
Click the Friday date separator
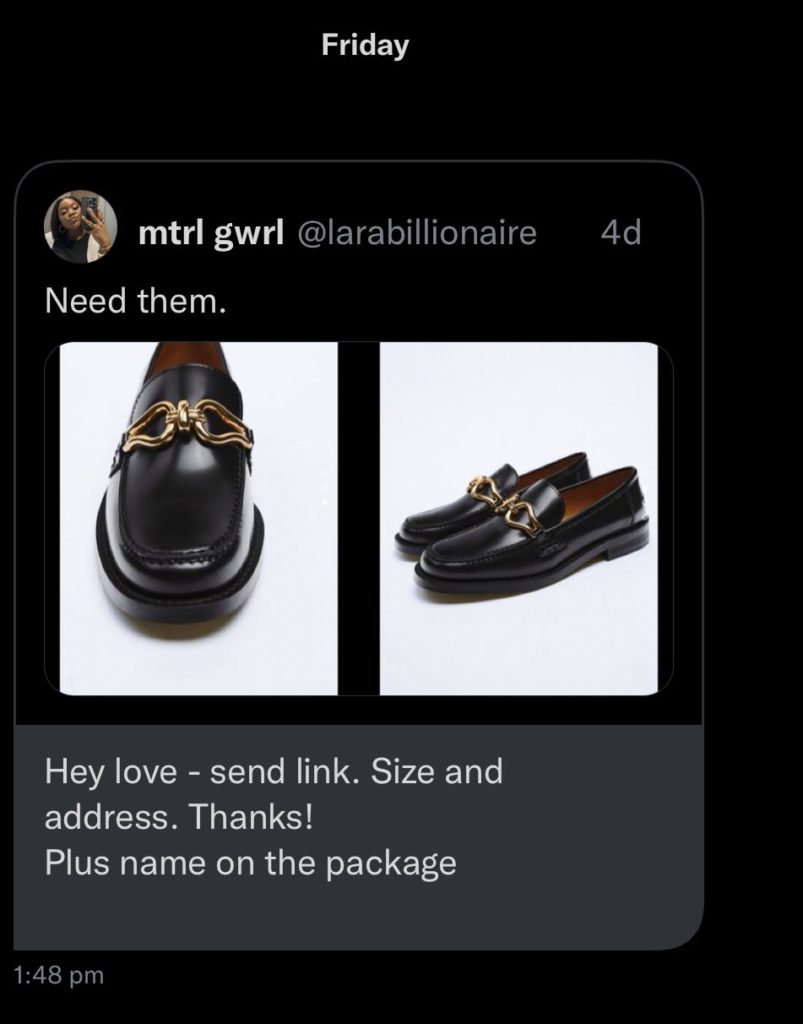coord(365,45)
